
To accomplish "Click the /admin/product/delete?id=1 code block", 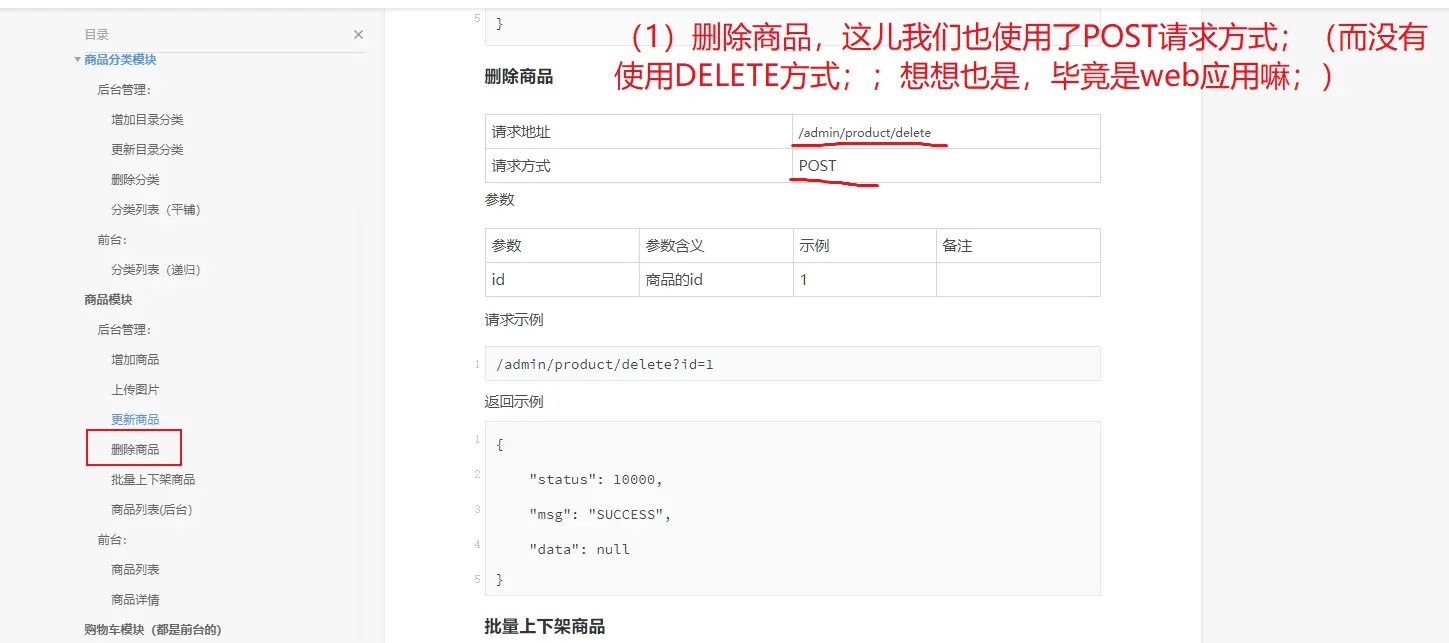I will pyautogui.click(x=792, y=364).
